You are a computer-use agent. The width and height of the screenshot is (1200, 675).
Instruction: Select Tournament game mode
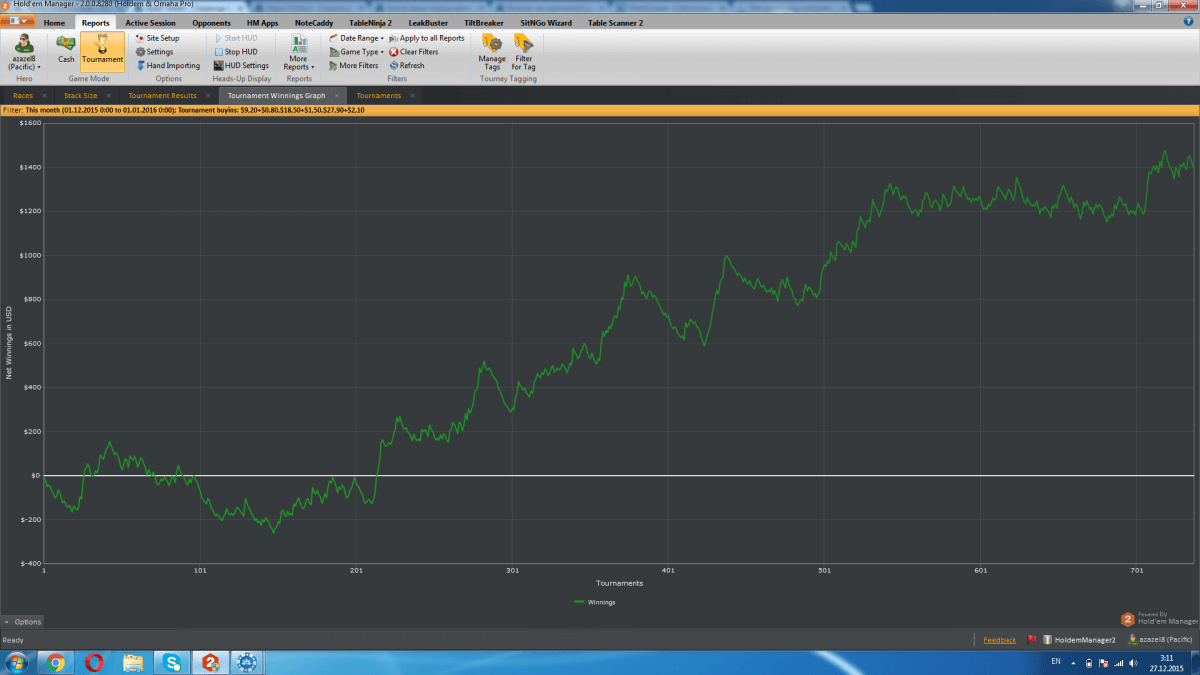coord(102,49)
